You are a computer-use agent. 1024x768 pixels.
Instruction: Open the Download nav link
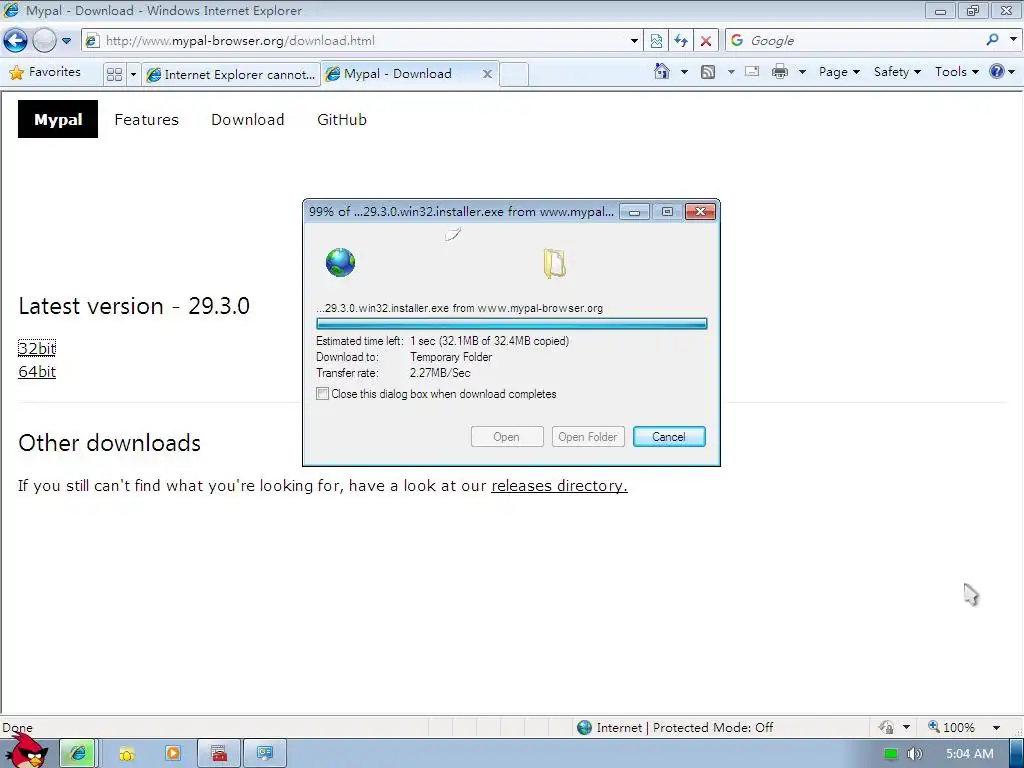point(248,120)
